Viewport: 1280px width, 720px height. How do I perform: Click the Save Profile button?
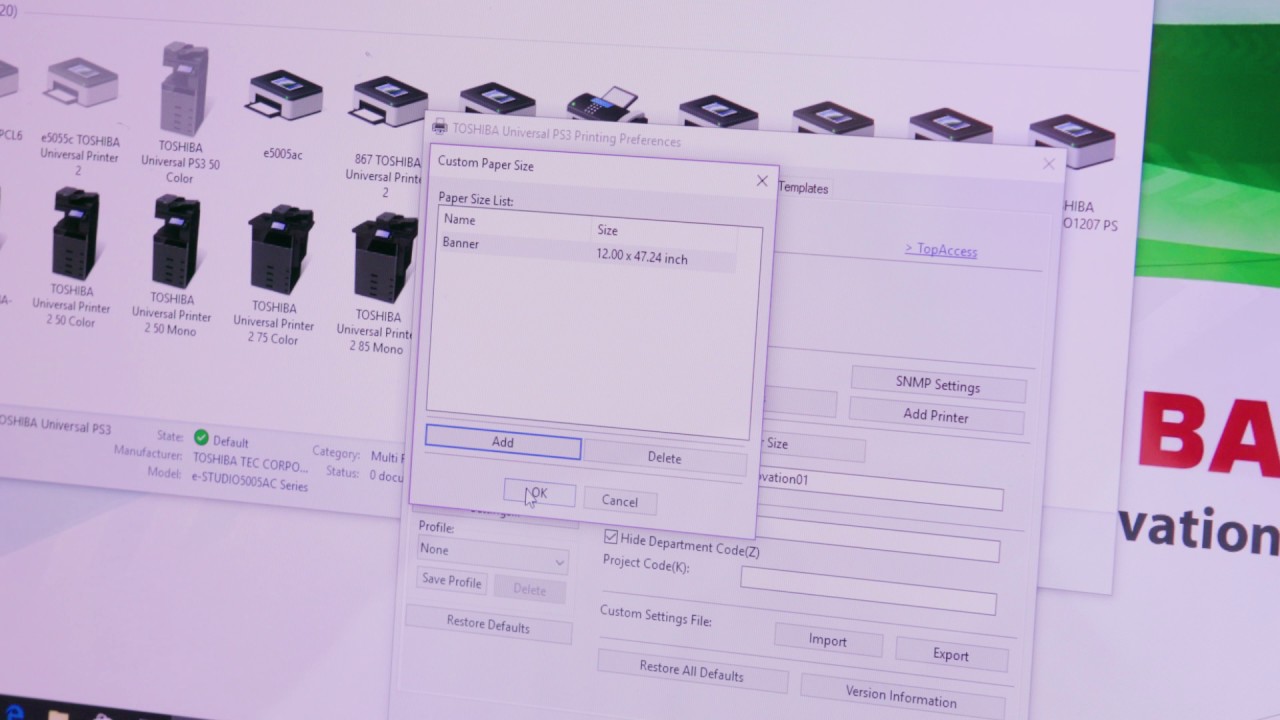click(451, 581)
